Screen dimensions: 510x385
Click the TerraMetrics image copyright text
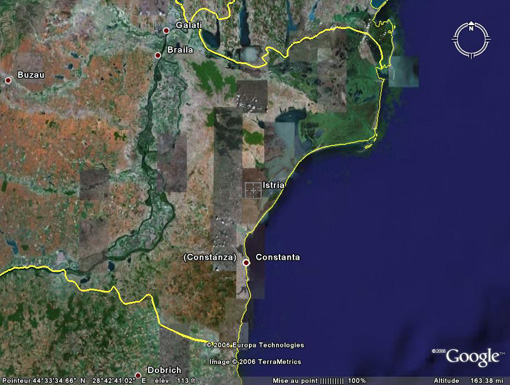click(255, 362)
